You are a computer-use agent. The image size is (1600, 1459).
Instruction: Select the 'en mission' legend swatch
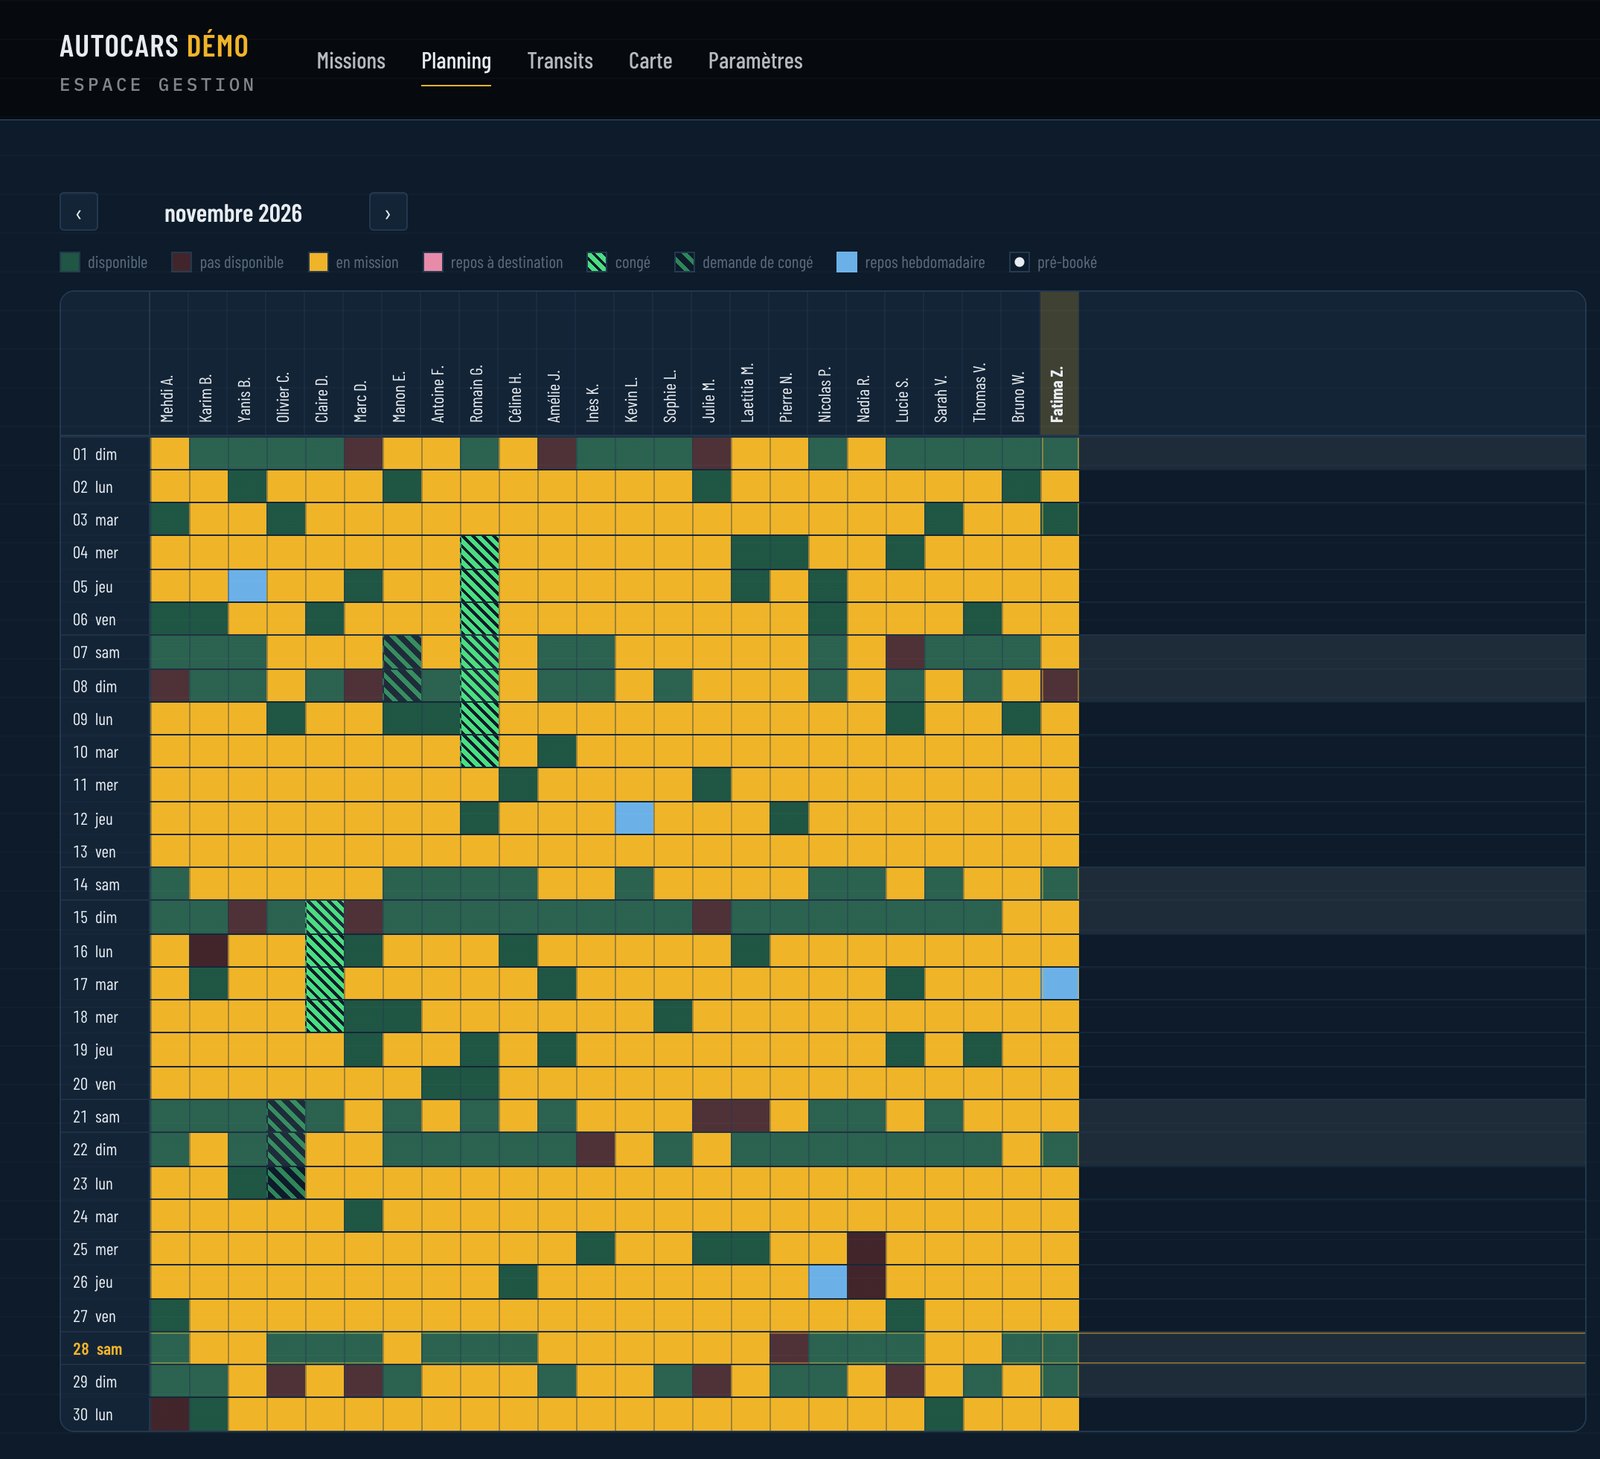(x=318, y=262)
